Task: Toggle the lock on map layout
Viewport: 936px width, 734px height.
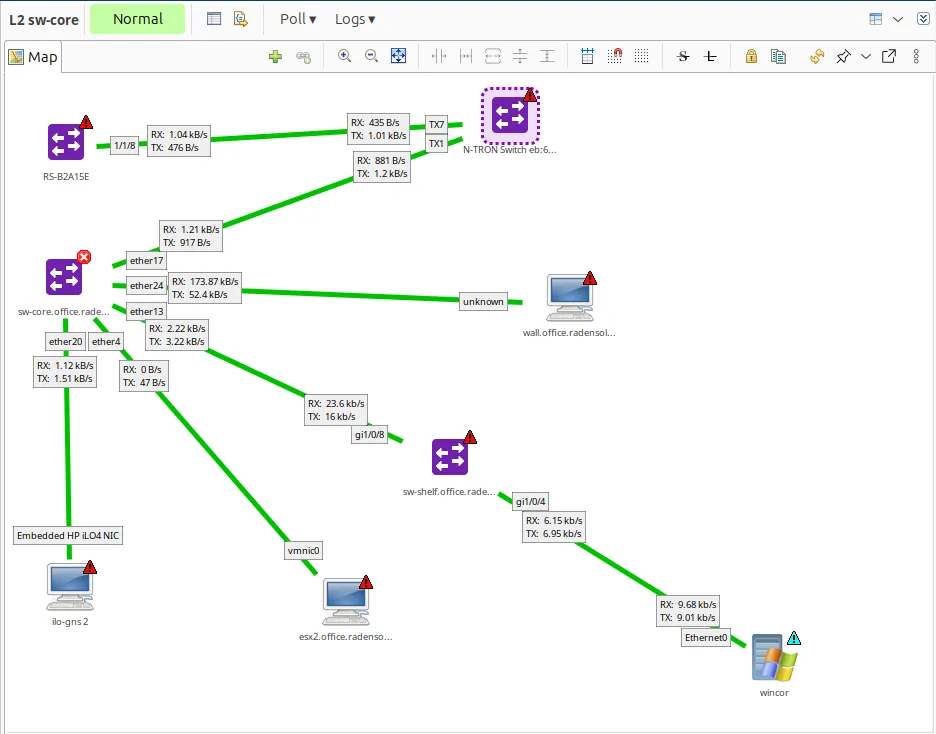Action: pyautogui.click(x=751, y=56)
